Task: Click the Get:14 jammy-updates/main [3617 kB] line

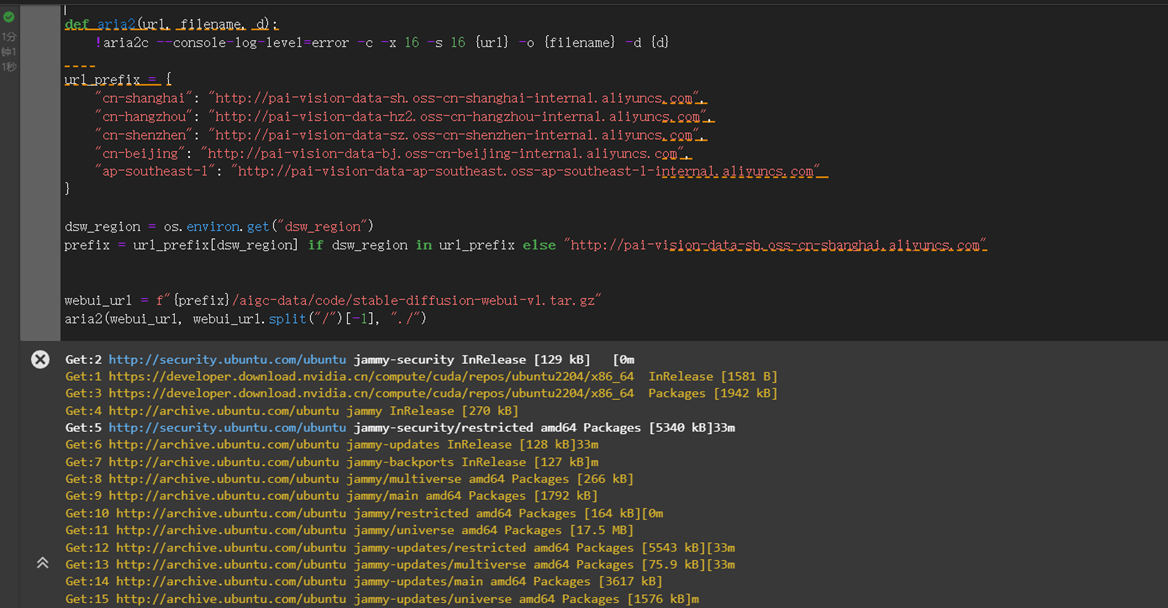Action: 364,581
